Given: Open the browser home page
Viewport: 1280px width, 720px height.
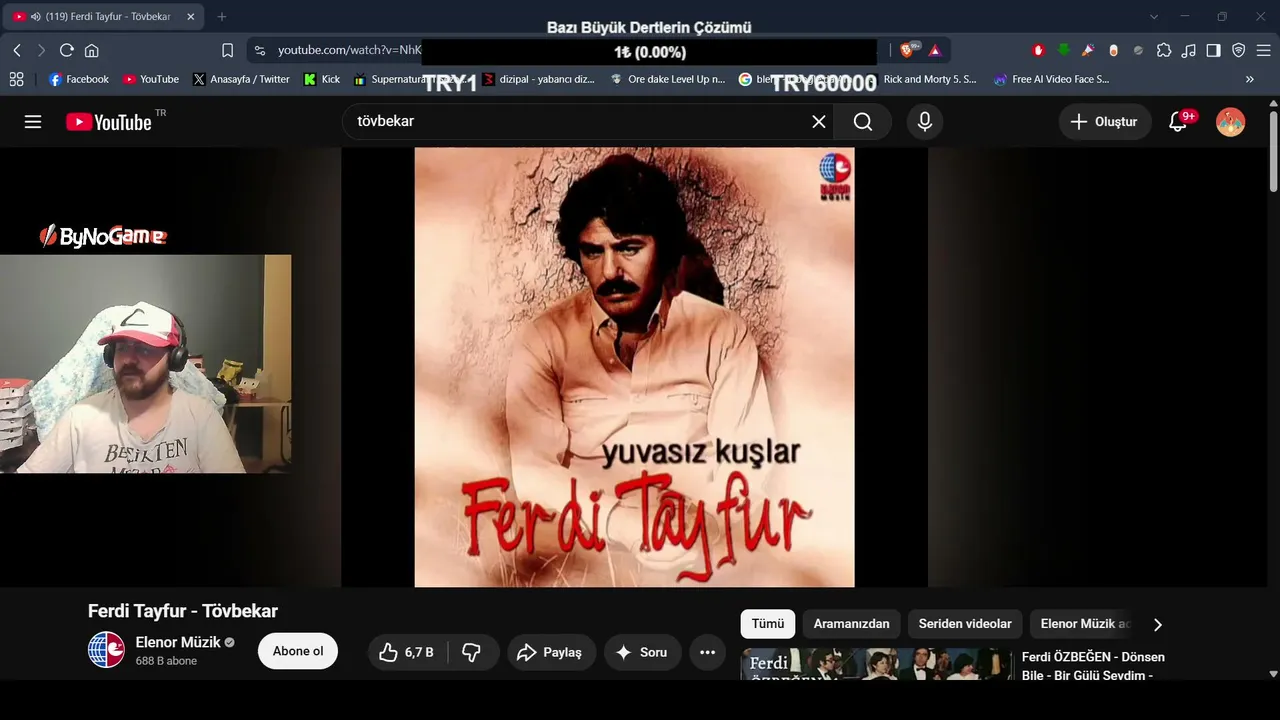Looking at the screenshot, I should click(x=92, y=50).
